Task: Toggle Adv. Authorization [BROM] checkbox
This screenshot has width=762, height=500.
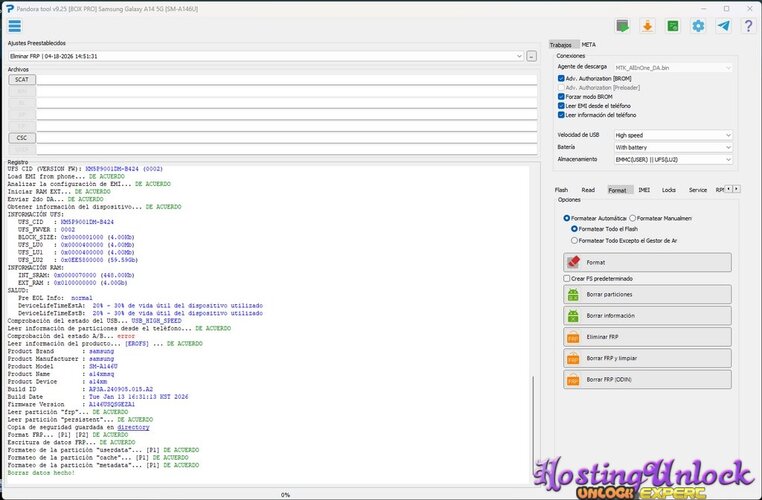Action: (561, 78)
